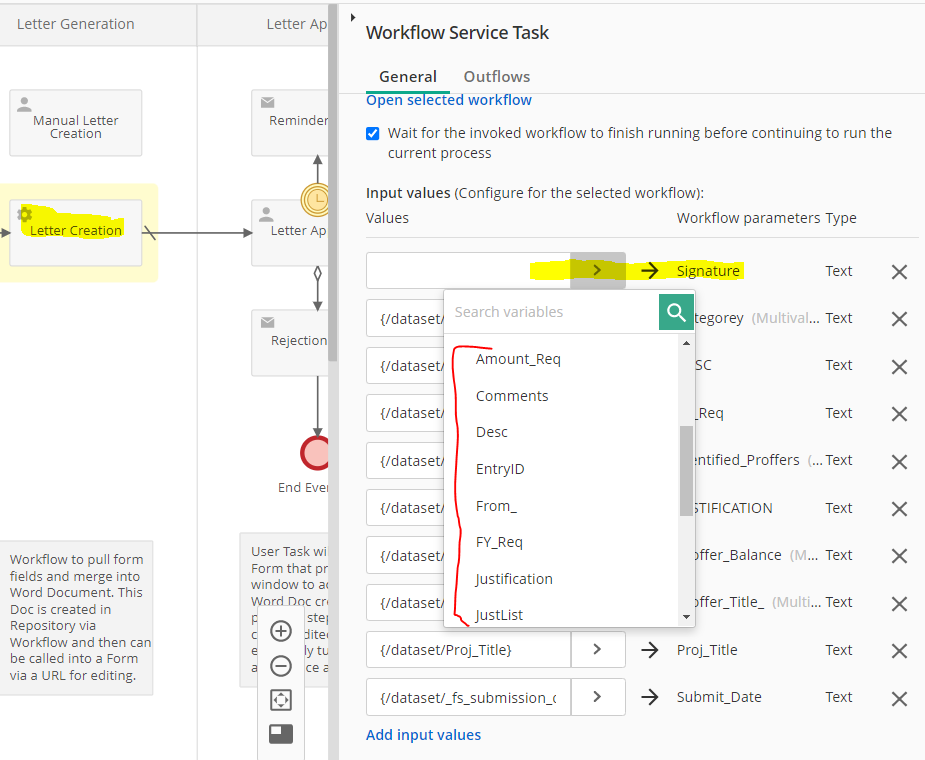Delete the Proj_Title input value row
Viewport: 925px width, 760px height.
(899, 651)
